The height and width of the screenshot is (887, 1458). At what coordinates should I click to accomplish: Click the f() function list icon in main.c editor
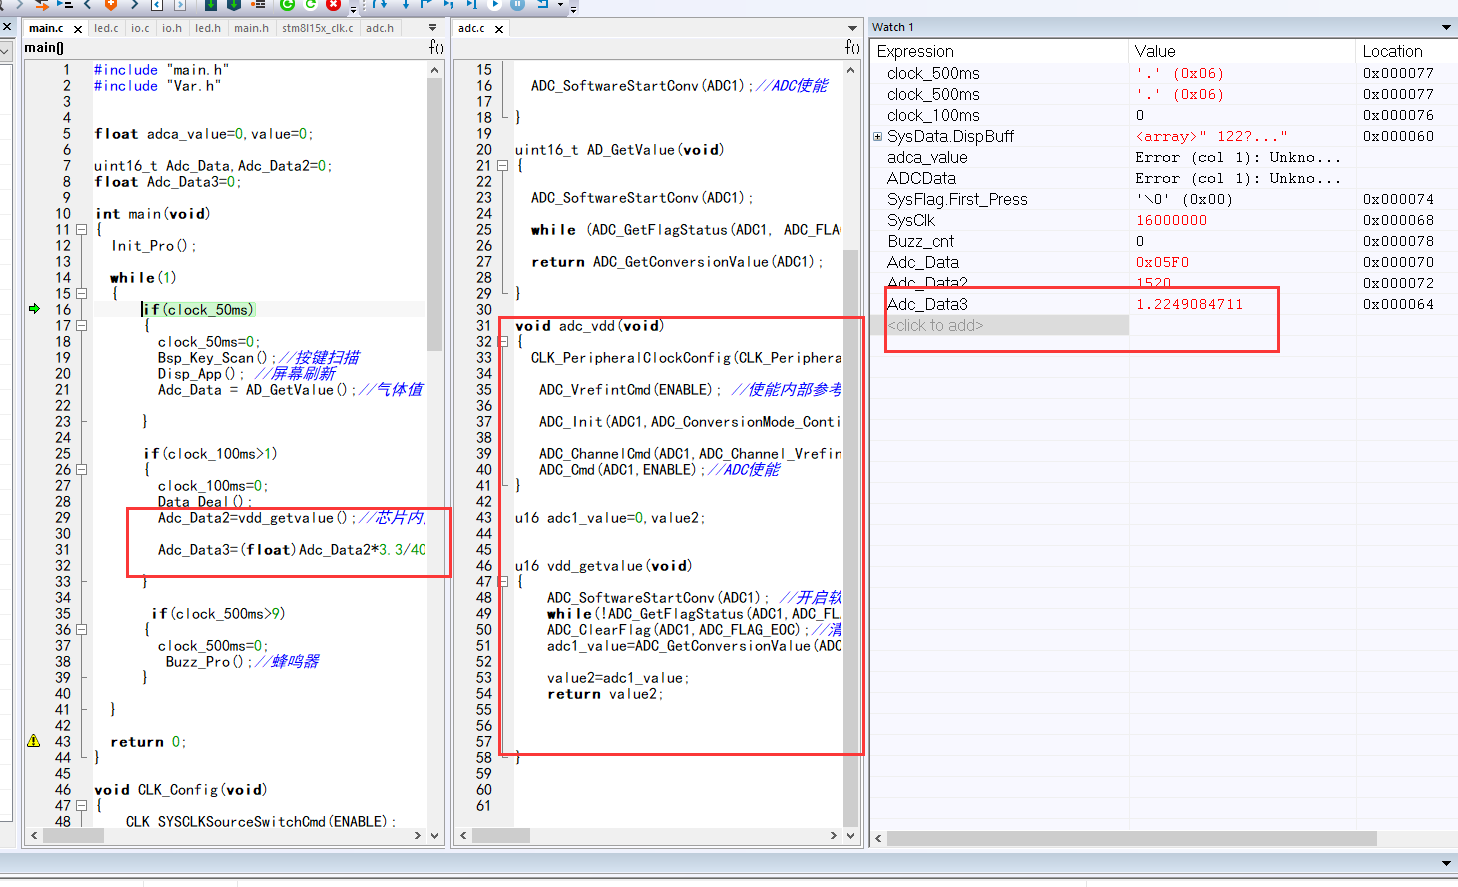point(436,46)
